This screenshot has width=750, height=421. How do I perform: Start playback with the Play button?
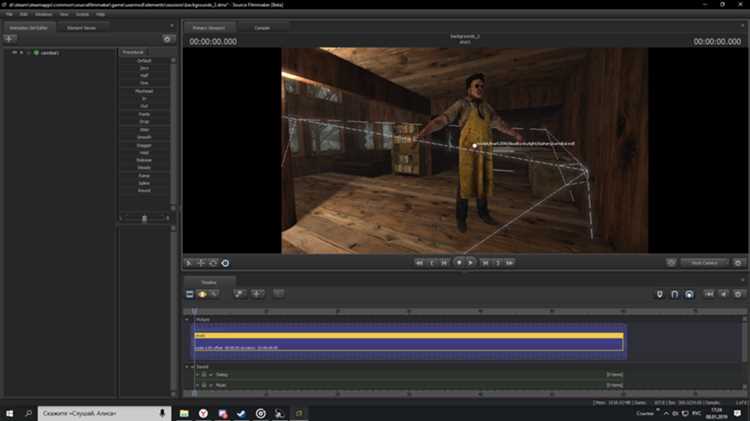(471, 262)
